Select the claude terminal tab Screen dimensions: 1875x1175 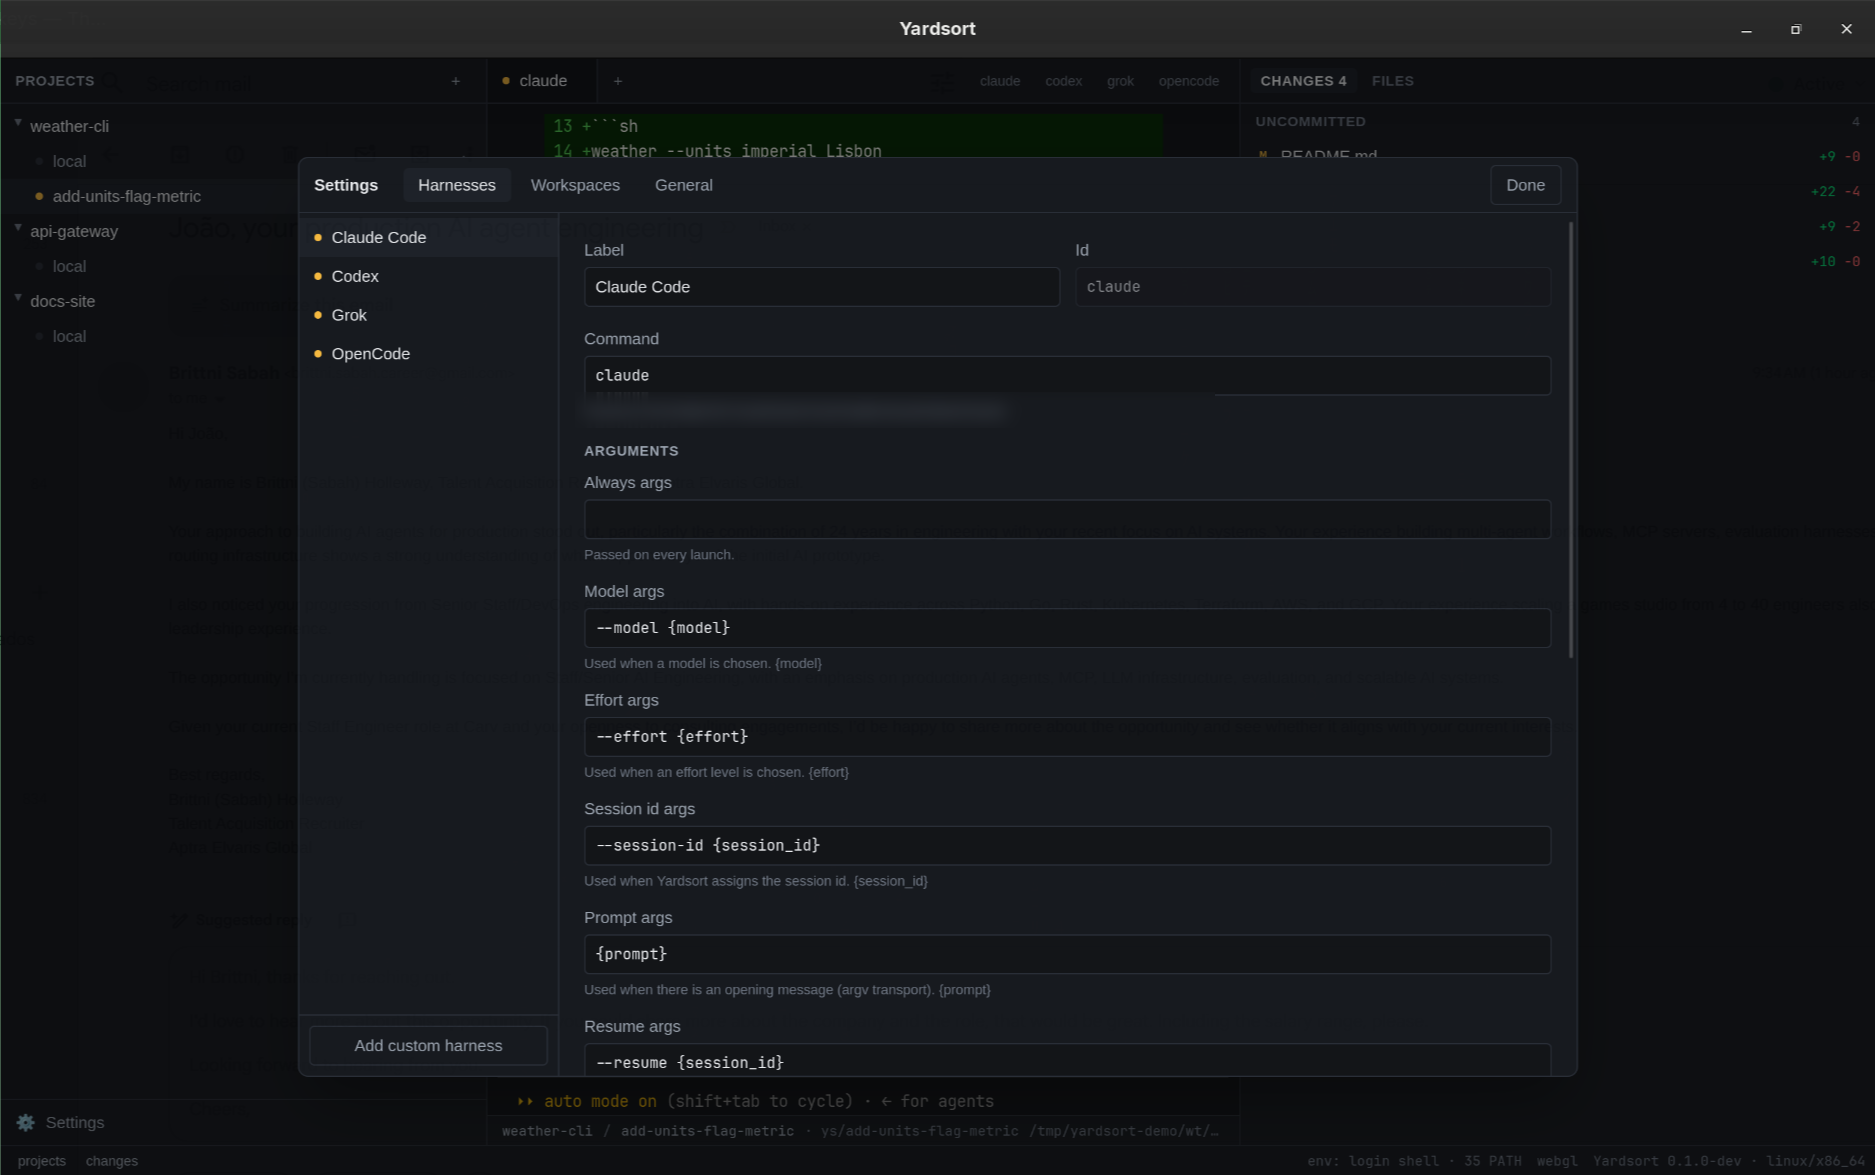(542, 81)
